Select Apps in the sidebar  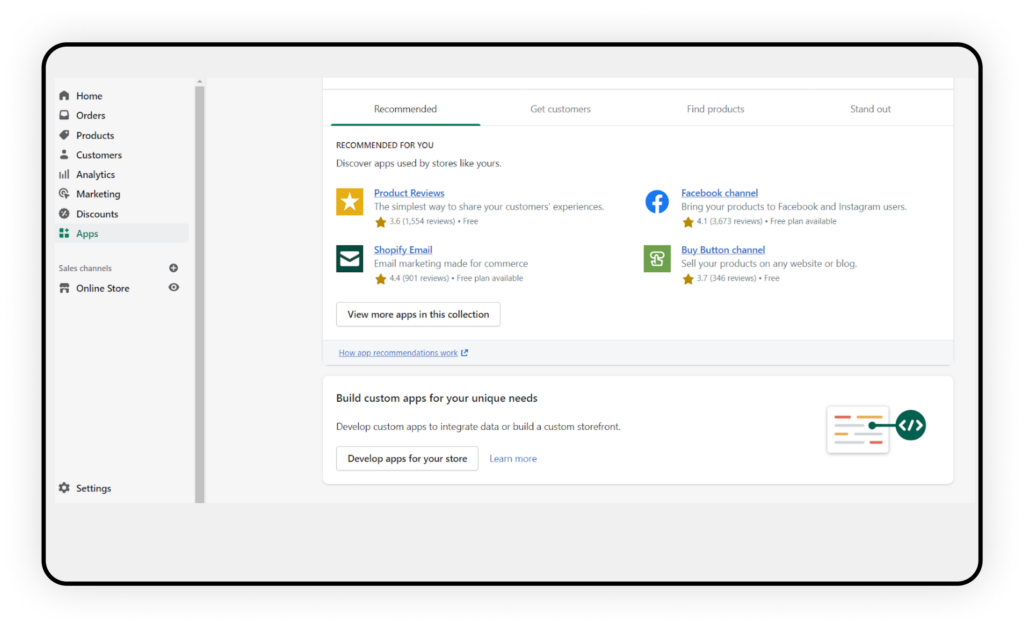click(x=121, y=233)
